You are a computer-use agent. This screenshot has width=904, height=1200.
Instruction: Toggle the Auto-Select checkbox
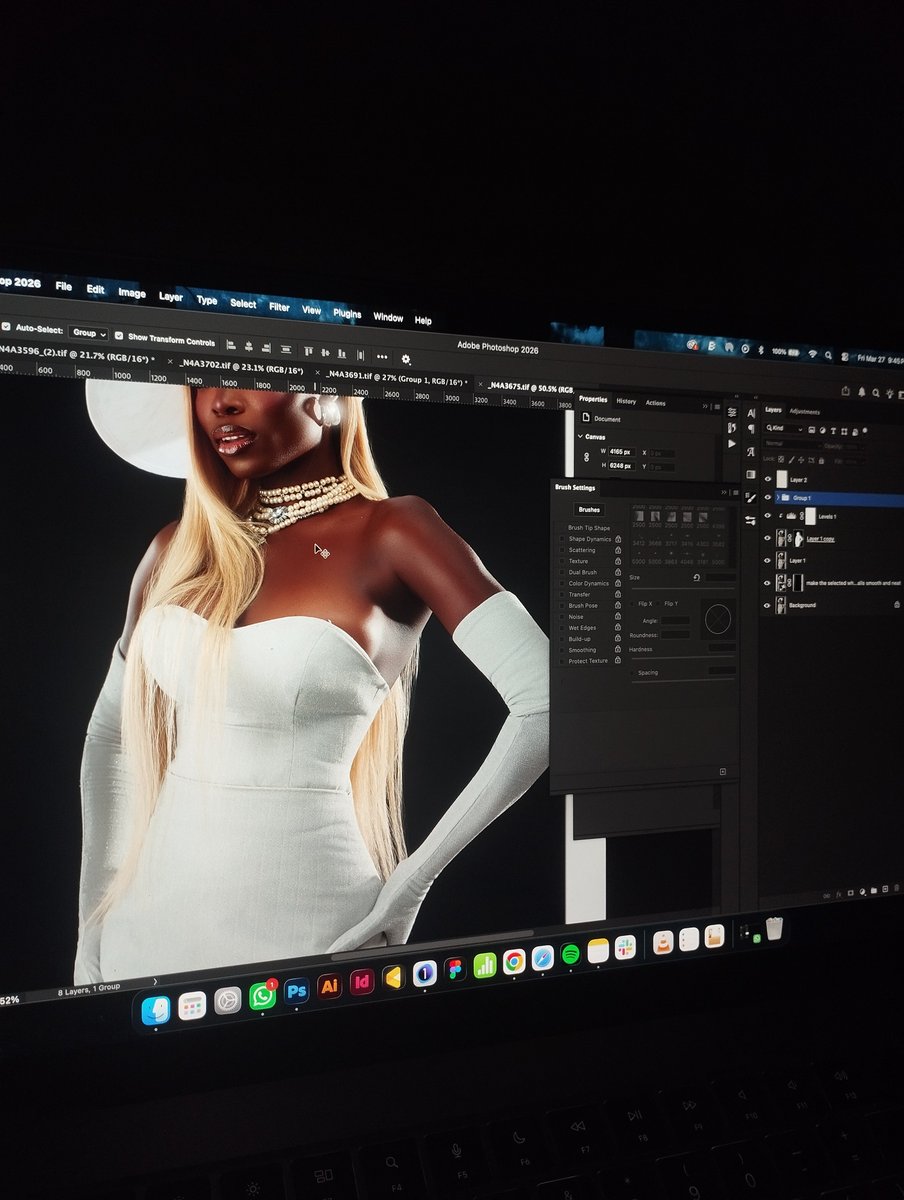coord(4,327)
